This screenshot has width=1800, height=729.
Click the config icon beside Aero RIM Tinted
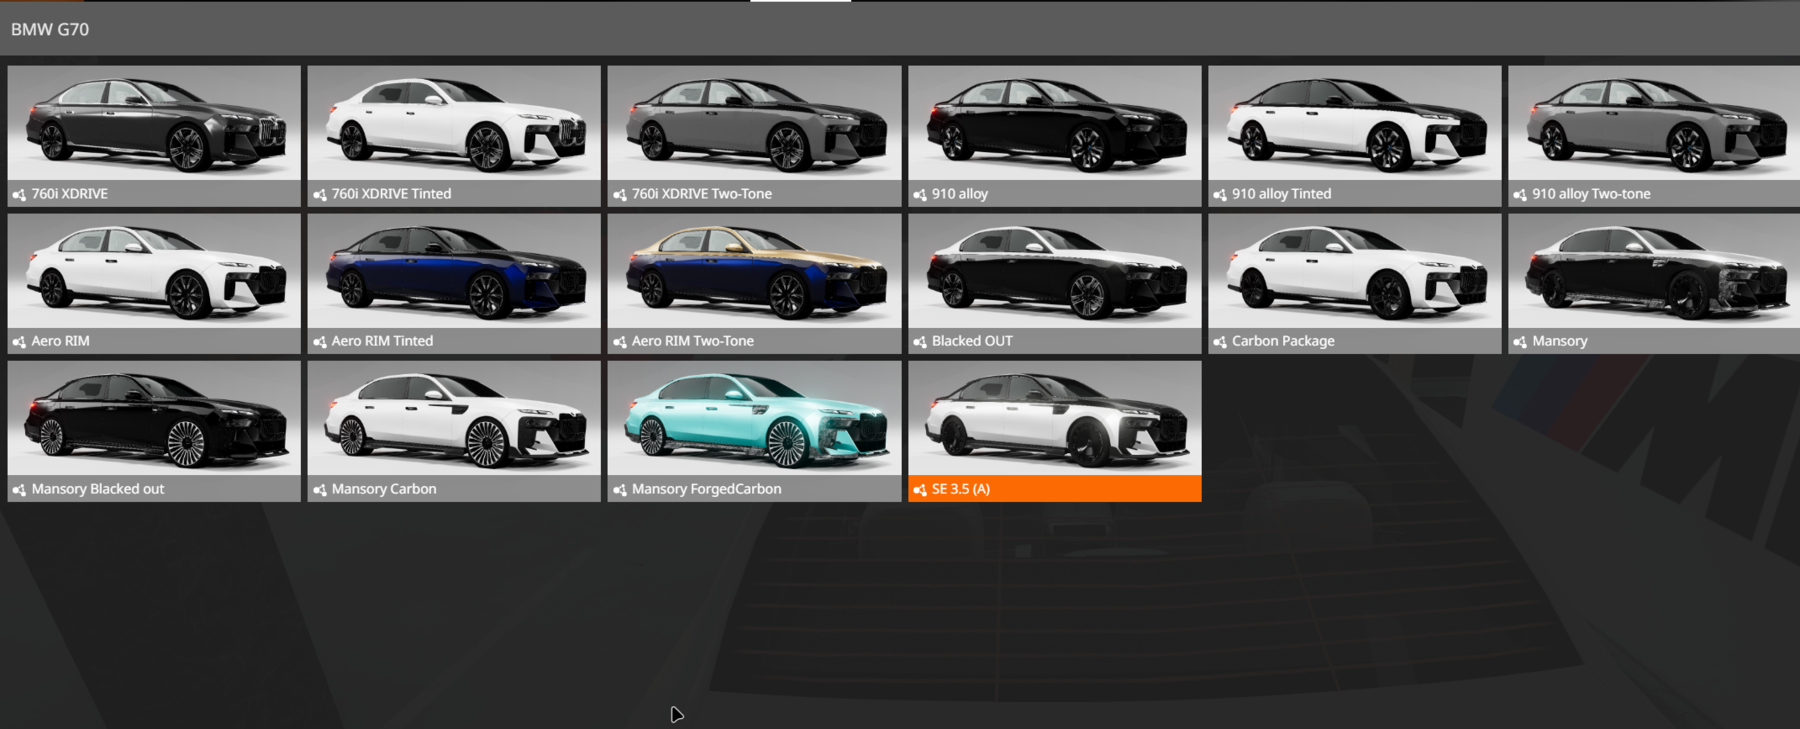coord(320,342)
